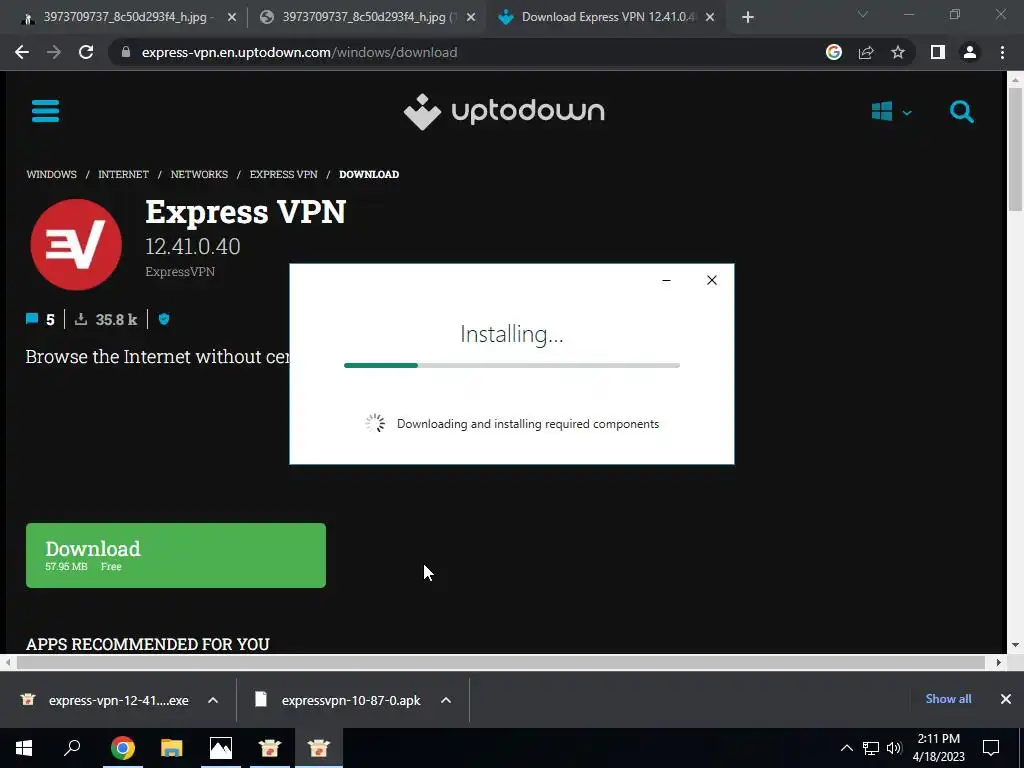The image size is (1024, 768).
Task: Click Show all downloads link
Action: (948, 699)
